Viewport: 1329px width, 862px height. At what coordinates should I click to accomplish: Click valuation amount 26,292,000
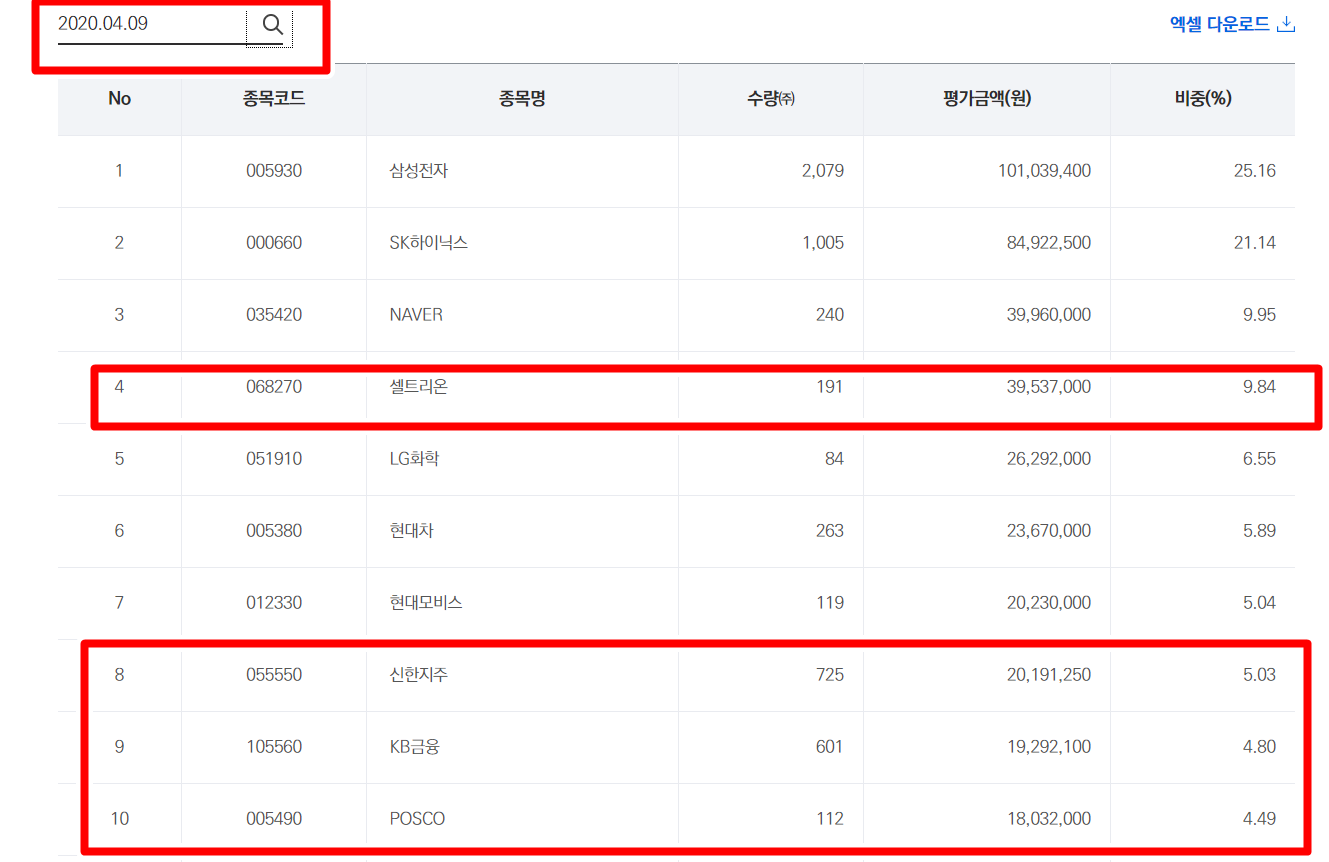pos(1049,459)
